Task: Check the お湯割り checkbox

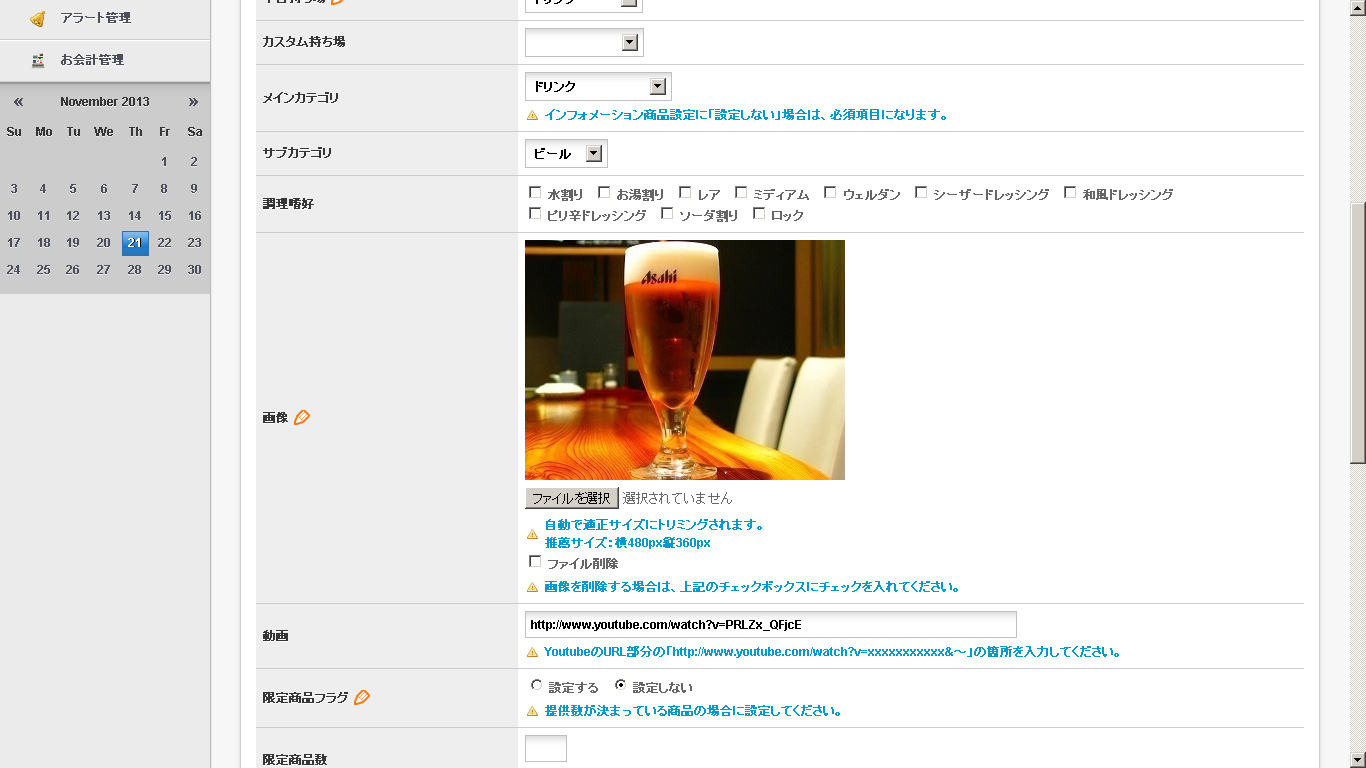Action: [604, 192]
